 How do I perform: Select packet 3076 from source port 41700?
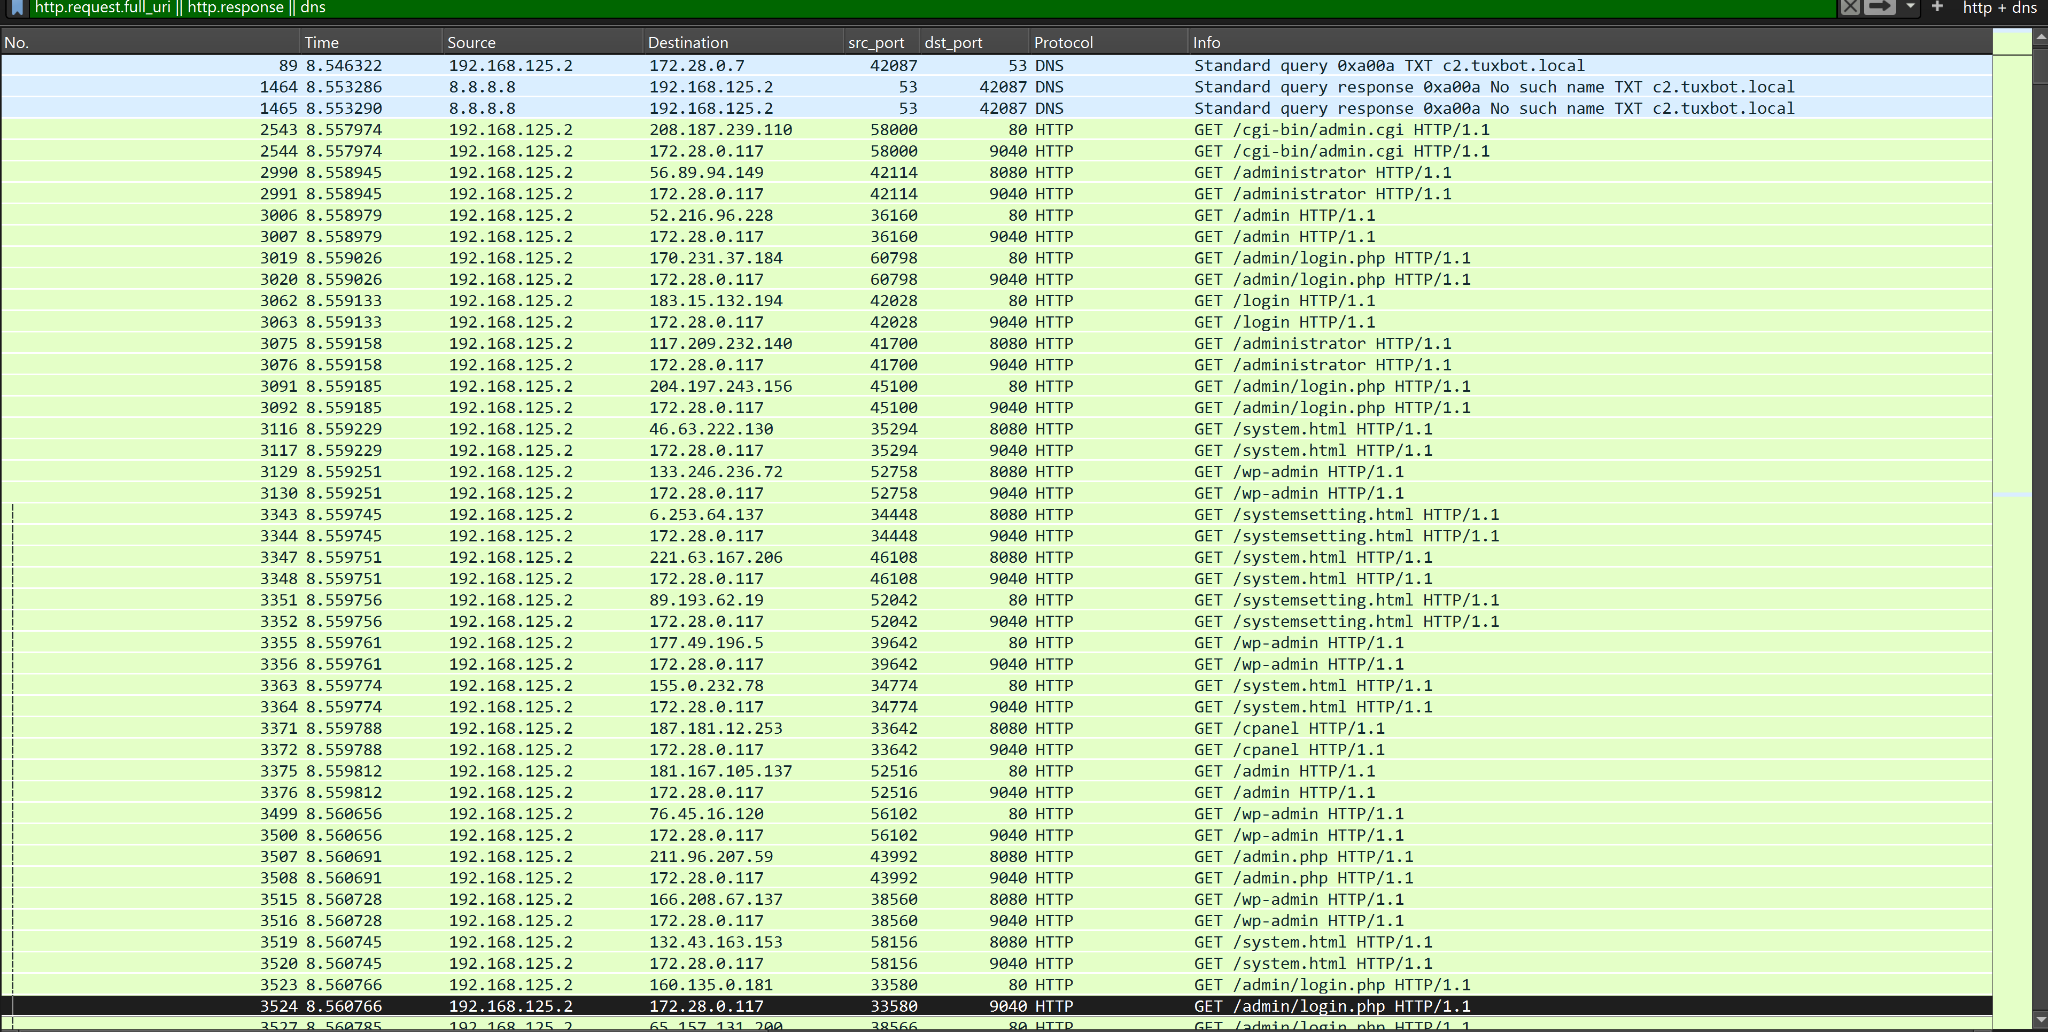click(x=996, y=365)
